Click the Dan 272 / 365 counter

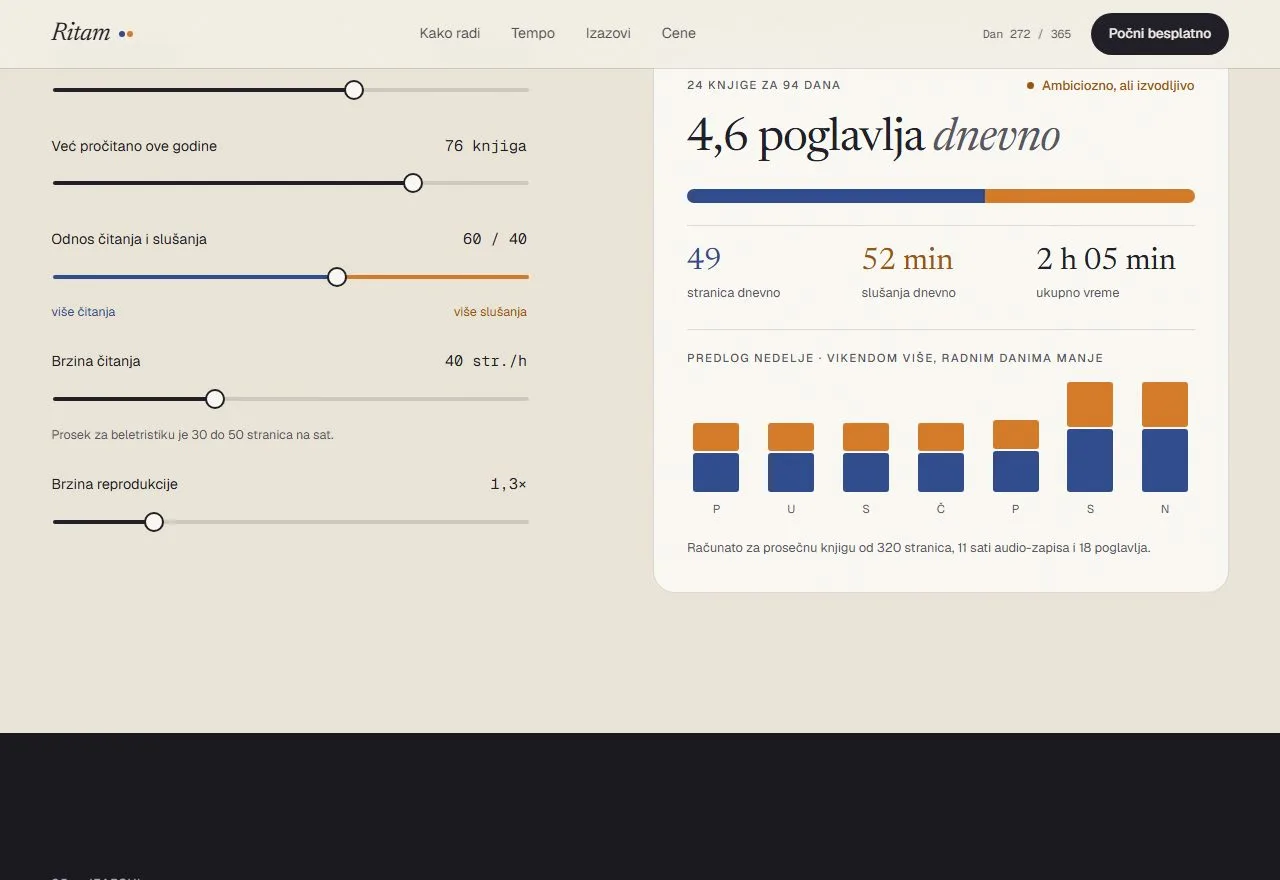1027,34
